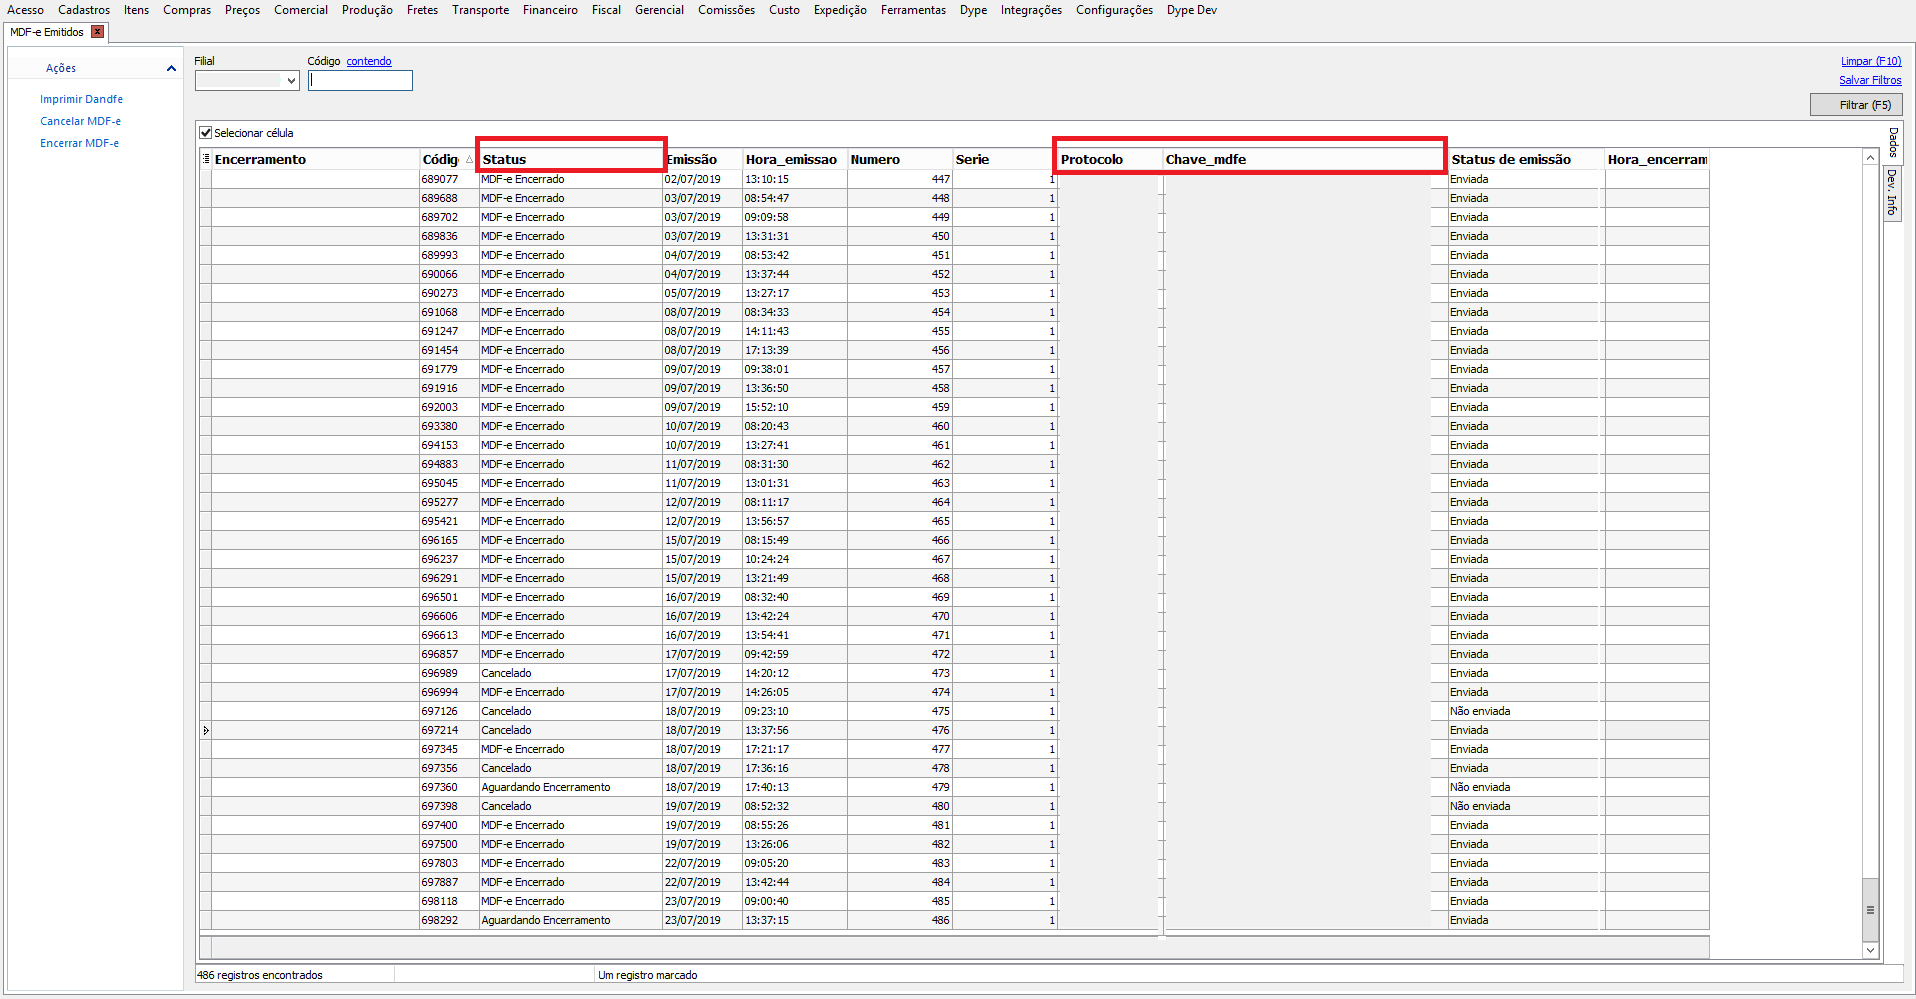Sort by the Status de emissão column header
This screenshot has width=1916, height=999.
[1527, 160]
